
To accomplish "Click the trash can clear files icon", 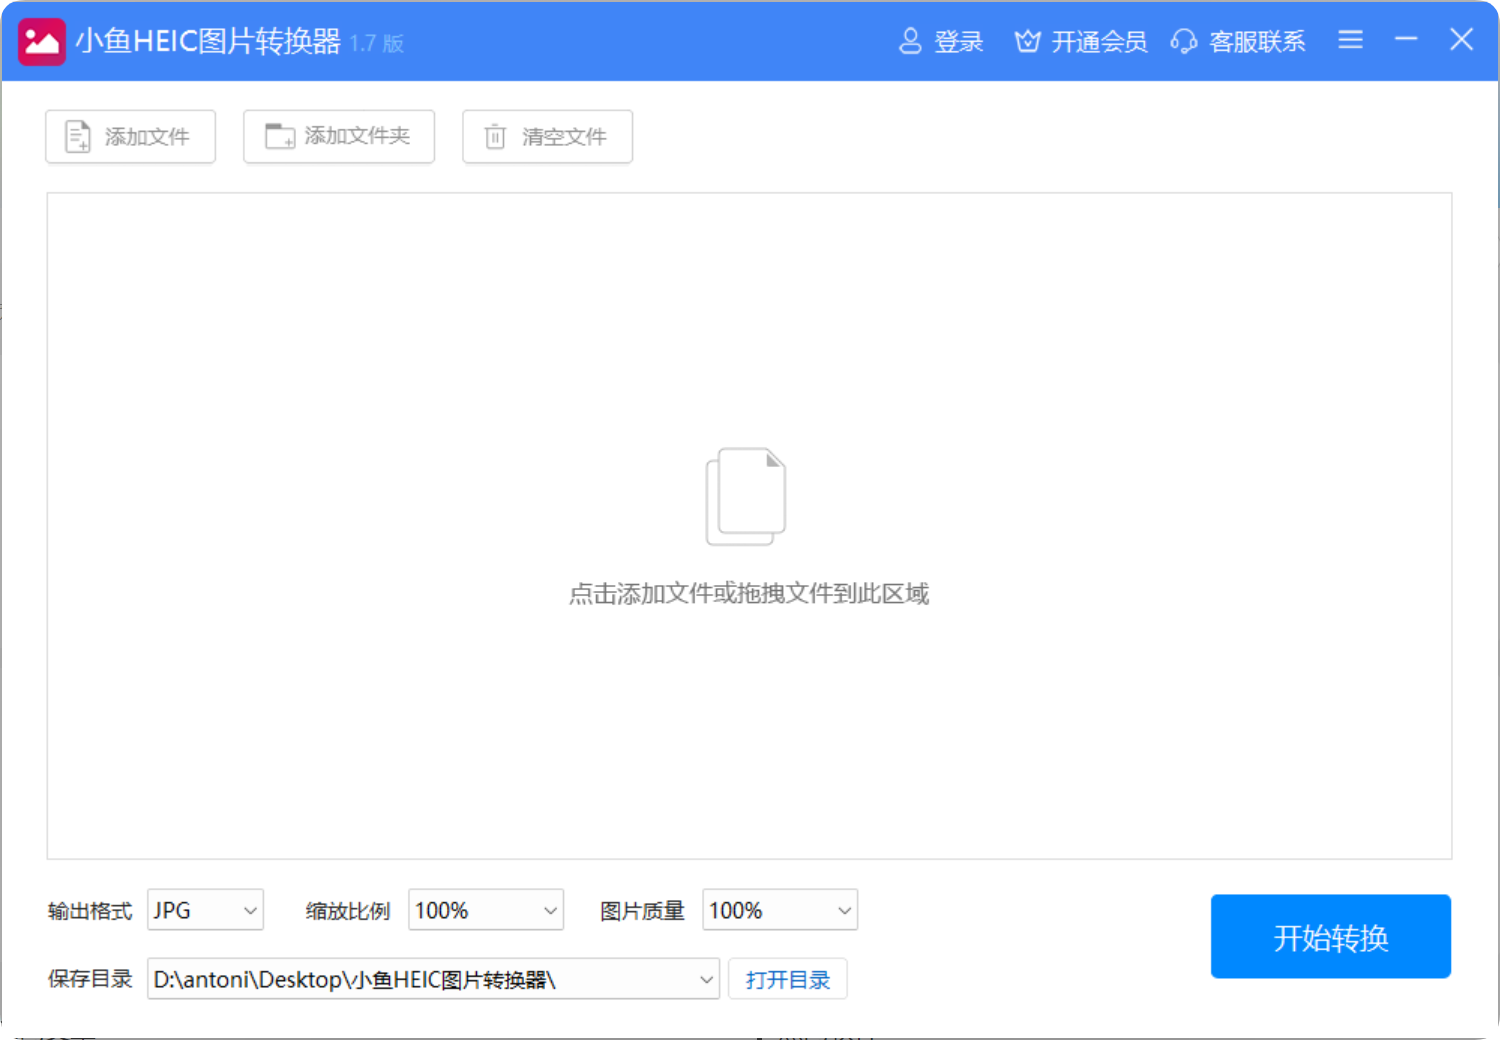I will [495, 136].
